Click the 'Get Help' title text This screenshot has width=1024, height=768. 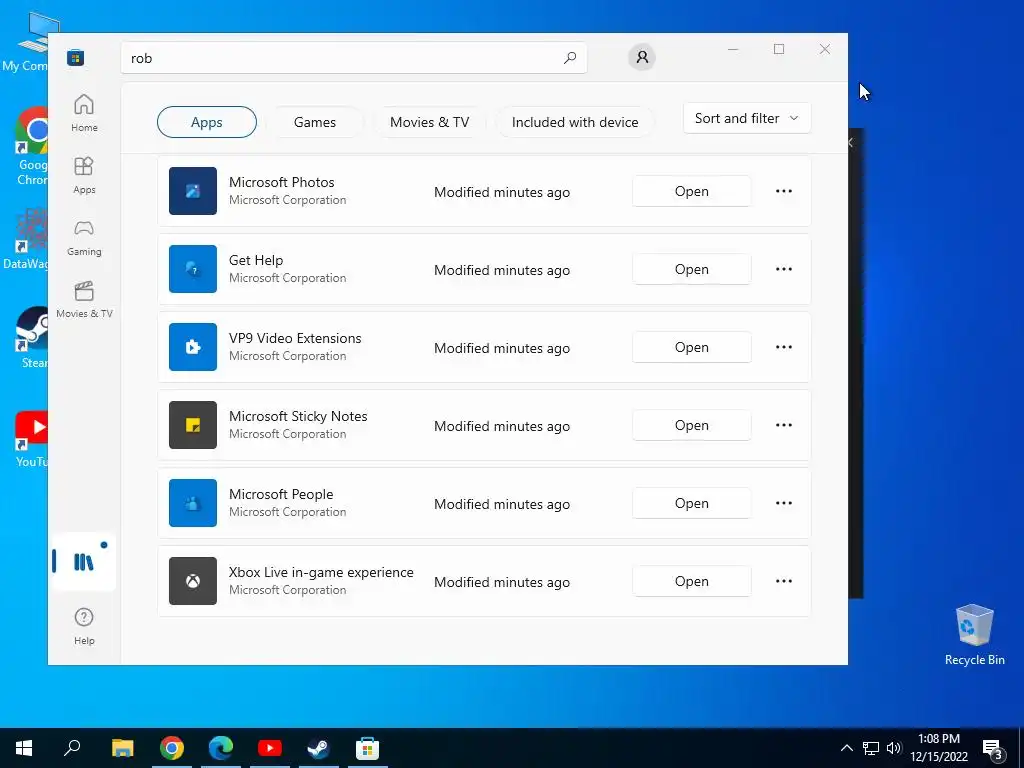click(256, 260)
